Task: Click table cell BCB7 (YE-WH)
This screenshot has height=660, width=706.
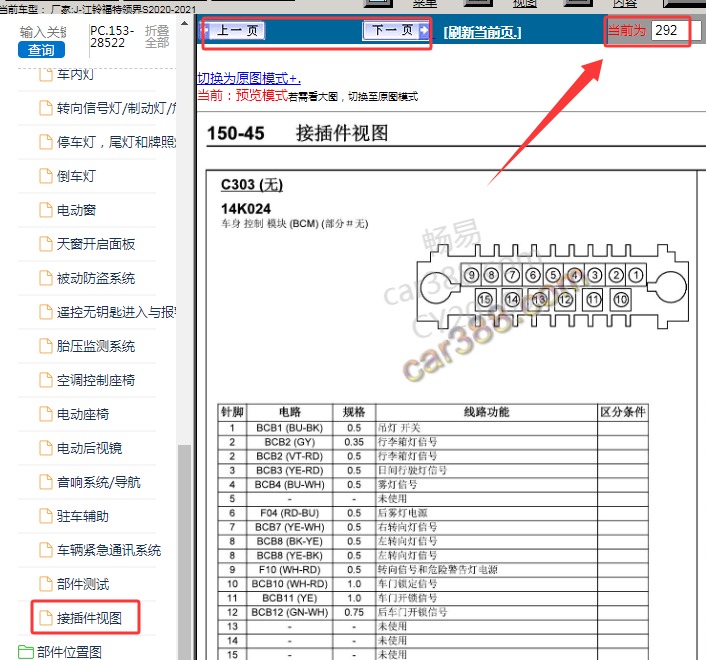Action: [290, 527]
